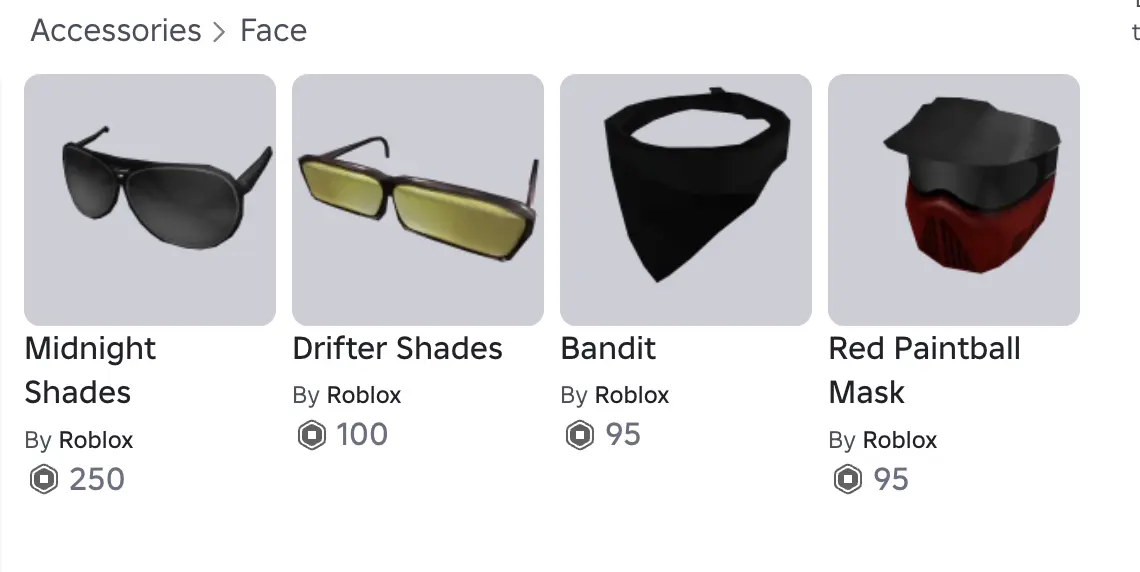
Task: Open Roblox creator link under Bandit
Action: pos(632,396)
